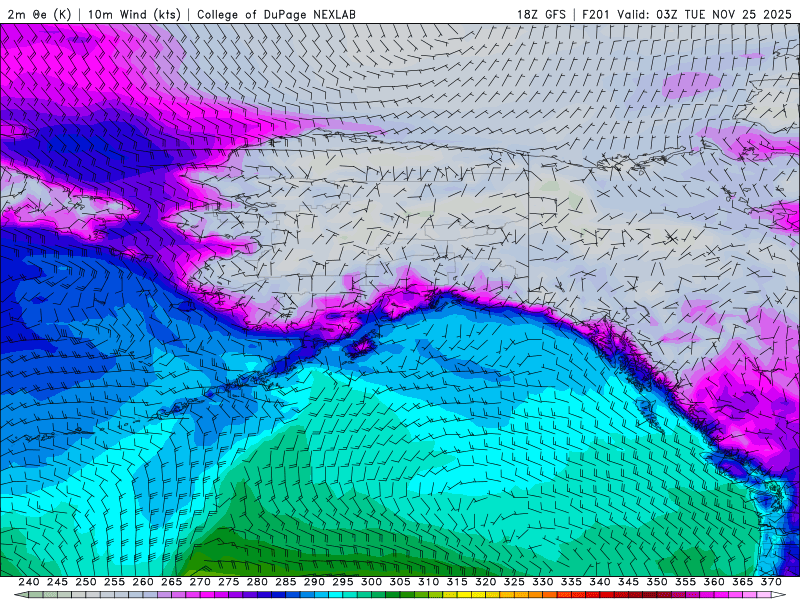800x600 pixels.
Task: Click the 270 value on the color scale
Action: point(200,582)
